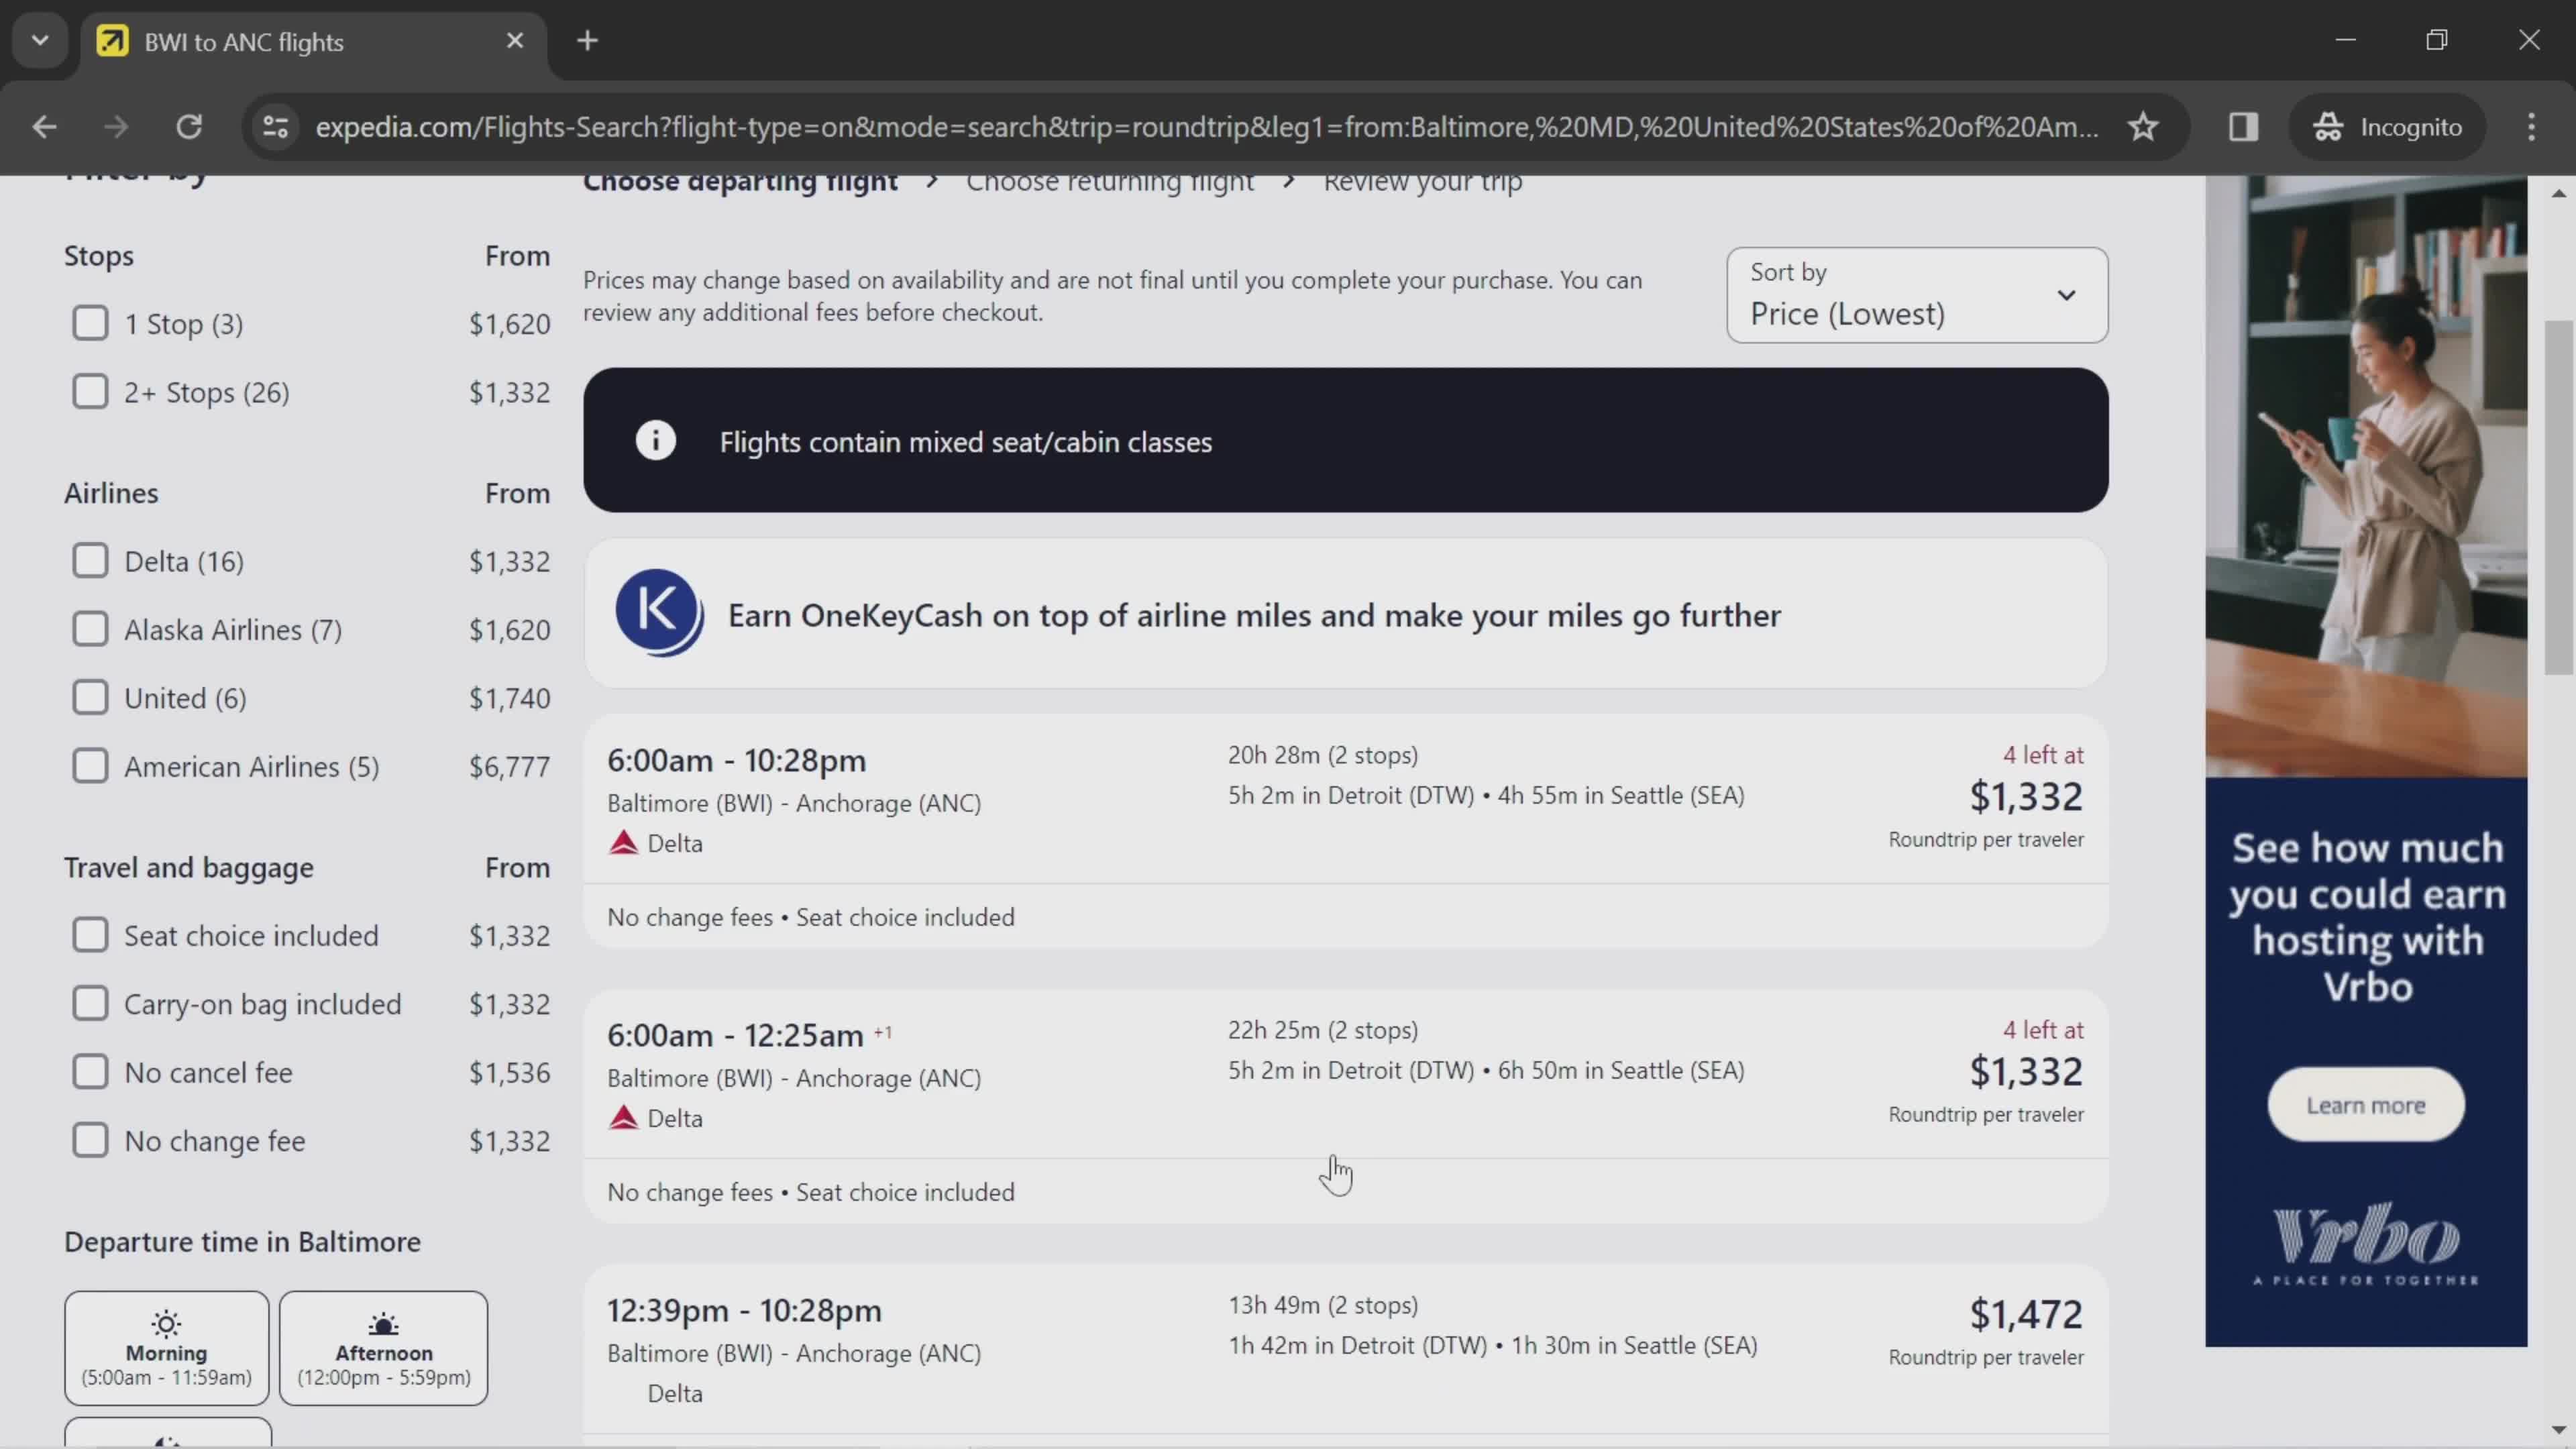Toggle the Seat choice included filter
Image resolution: width=2576 pixels, height=1449 pixels.
pos(91,934)
